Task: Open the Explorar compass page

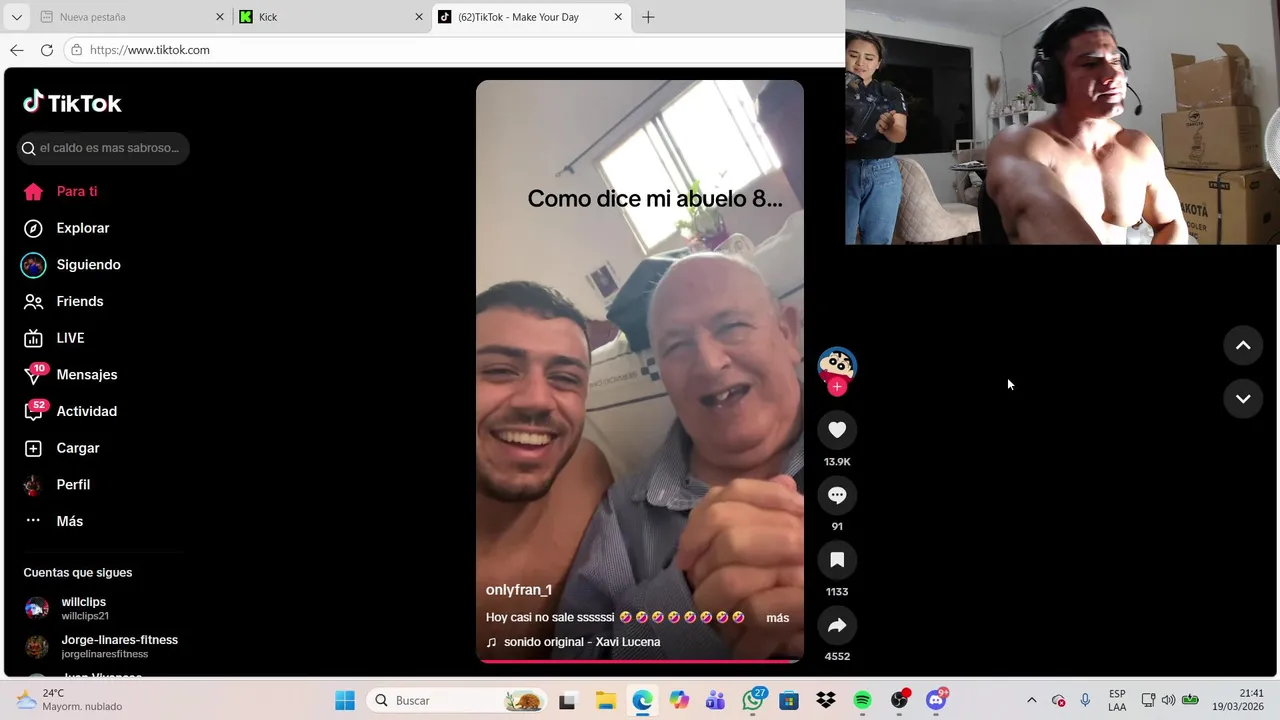Action: pyautogui.click(x=66, y=228)
